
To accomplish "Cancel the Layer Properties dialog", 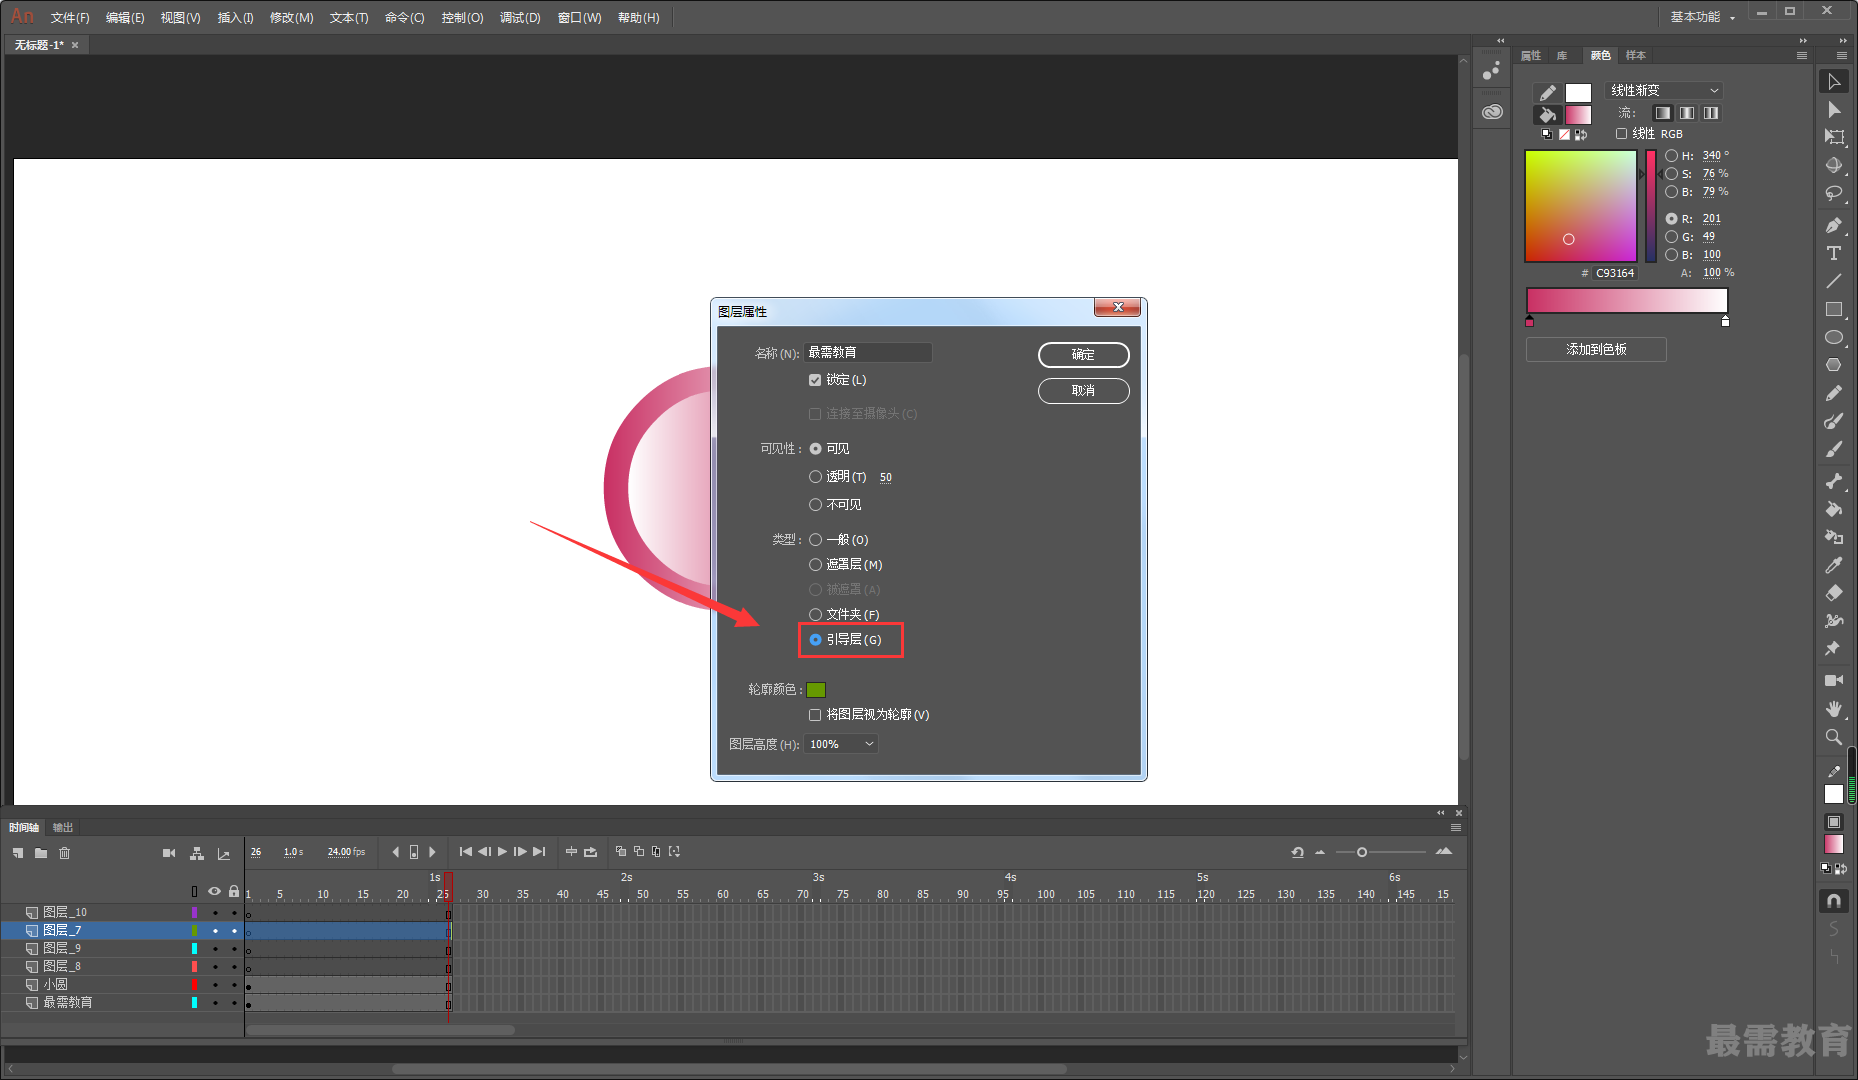I will pyautogui.click(x=1084, y=391).
